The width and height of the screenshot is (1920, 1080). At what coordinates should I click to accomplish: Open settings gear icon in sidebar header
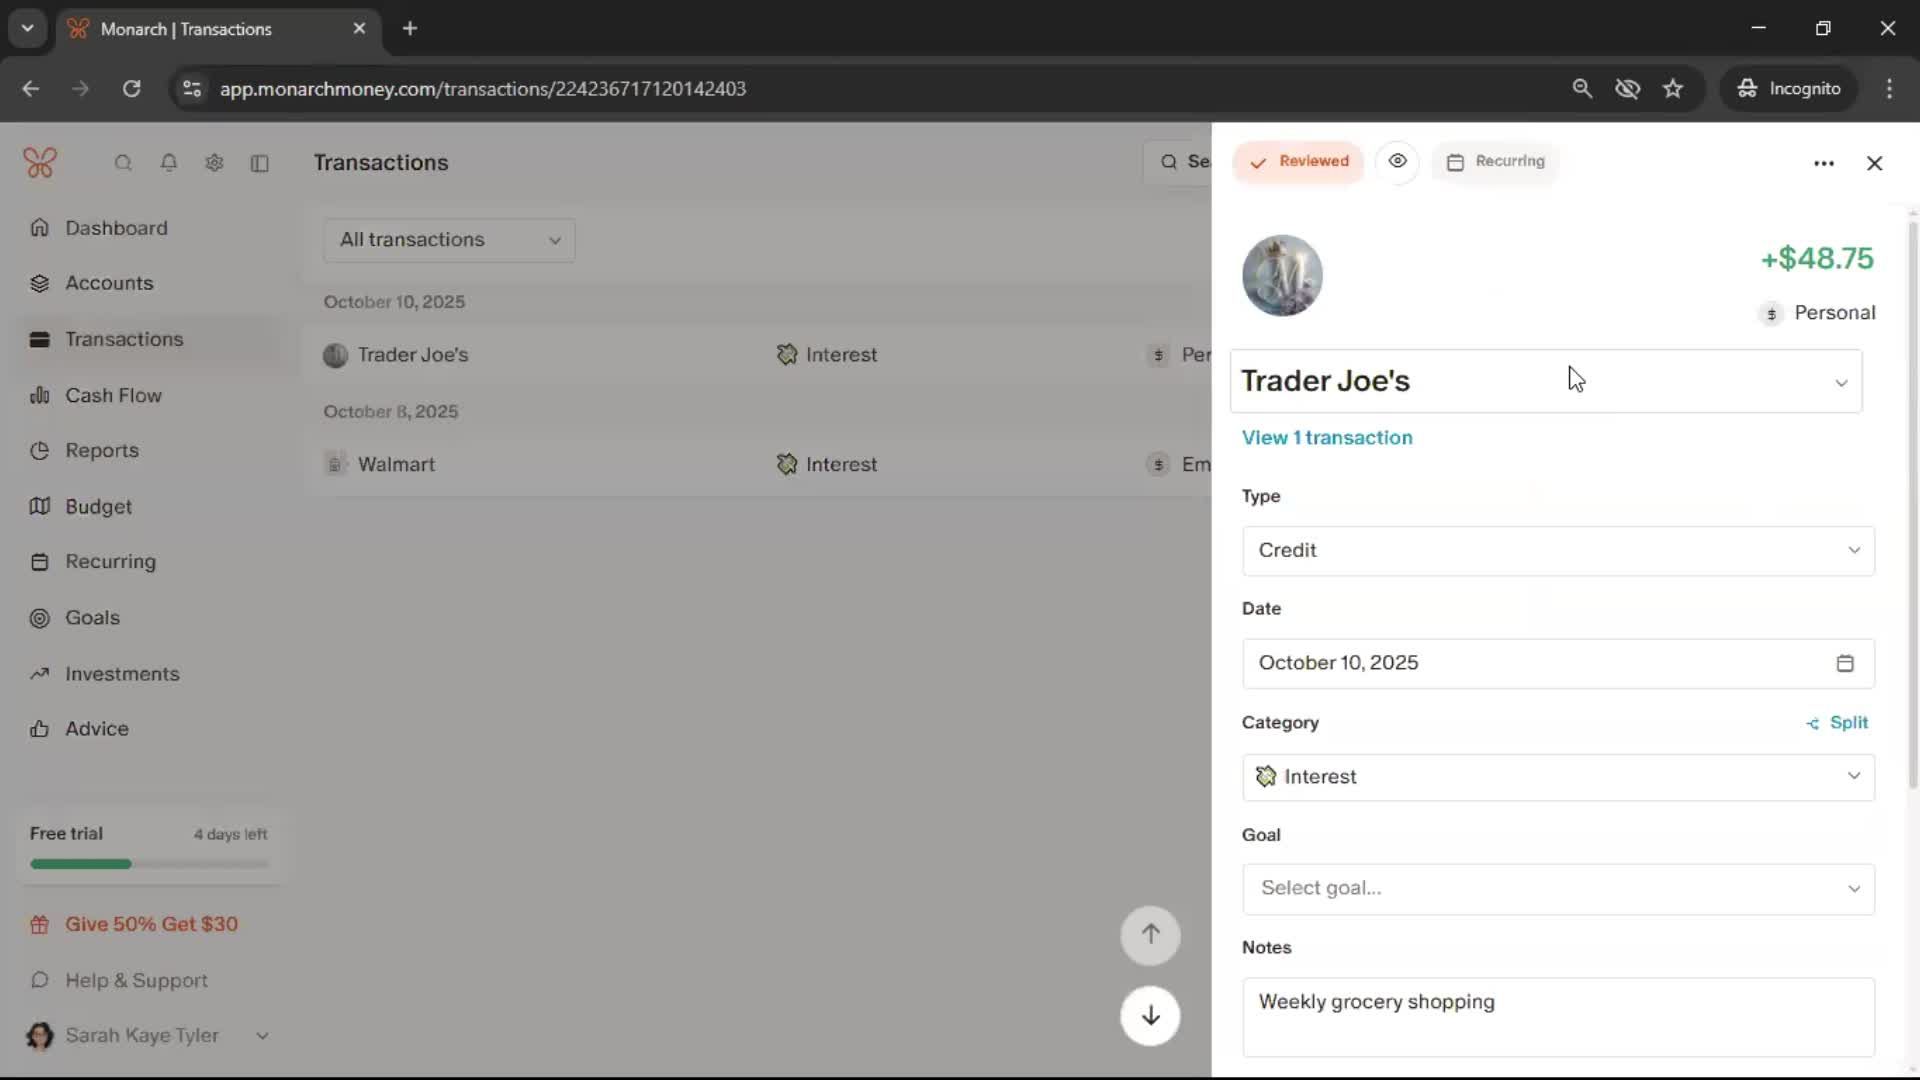pyautogui.click(x=214, y=163)
